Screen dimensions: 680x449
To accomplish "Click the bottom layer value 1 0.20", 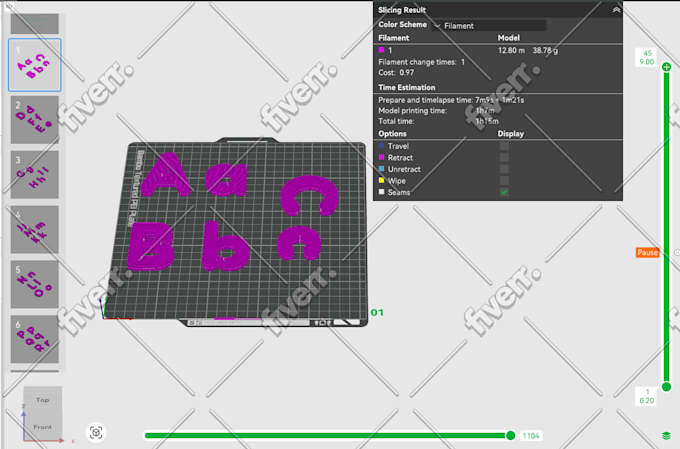I will [647, 397].
